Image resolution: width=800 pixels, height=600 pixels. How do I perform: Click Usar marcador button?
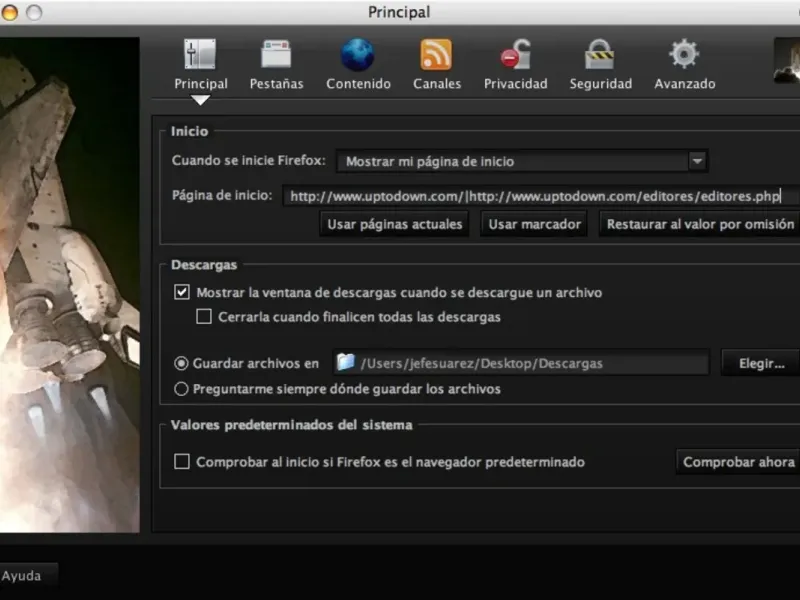point(534,224)
